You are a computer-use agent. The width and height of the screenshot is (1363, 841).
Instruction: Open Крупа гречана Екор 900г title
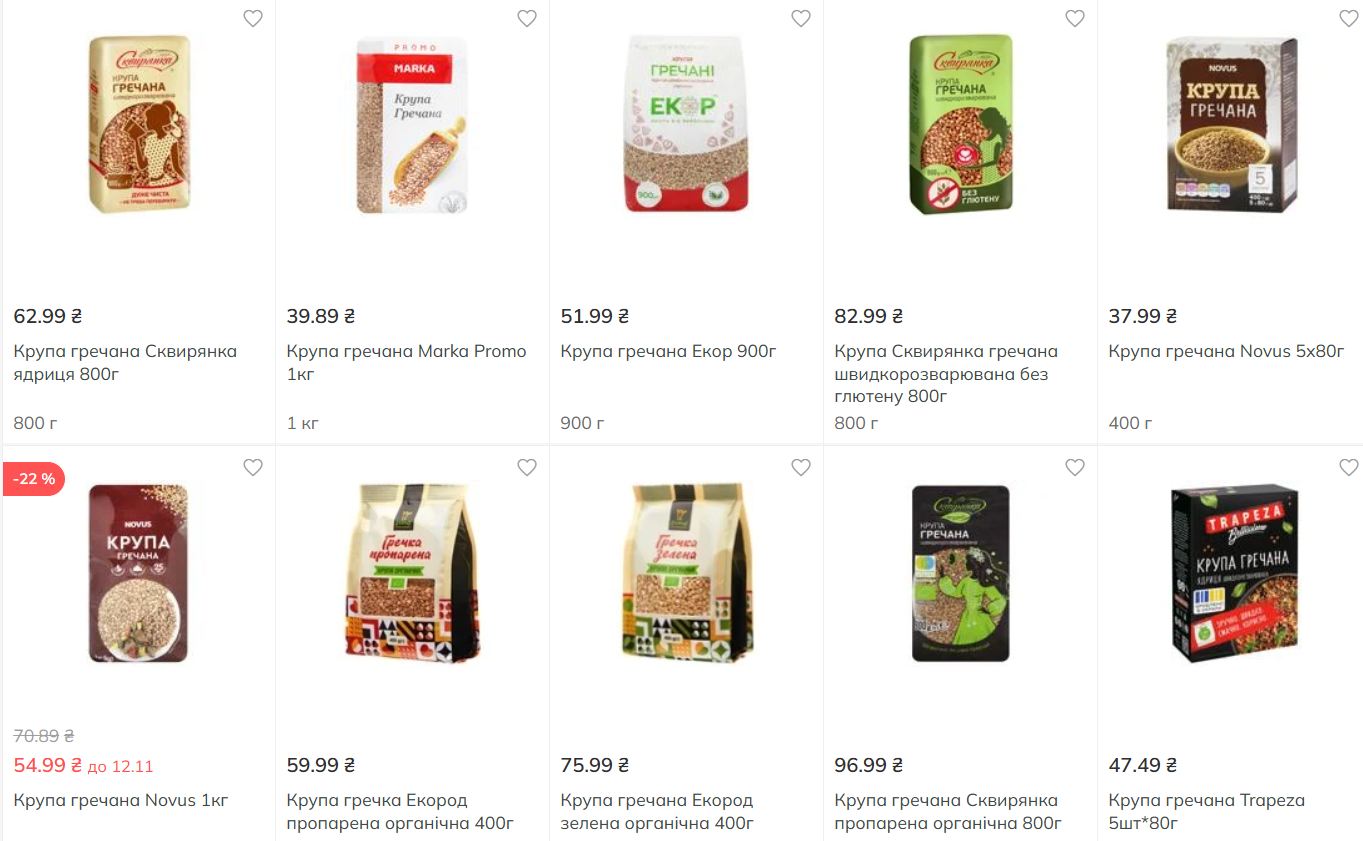click(668, 352)
